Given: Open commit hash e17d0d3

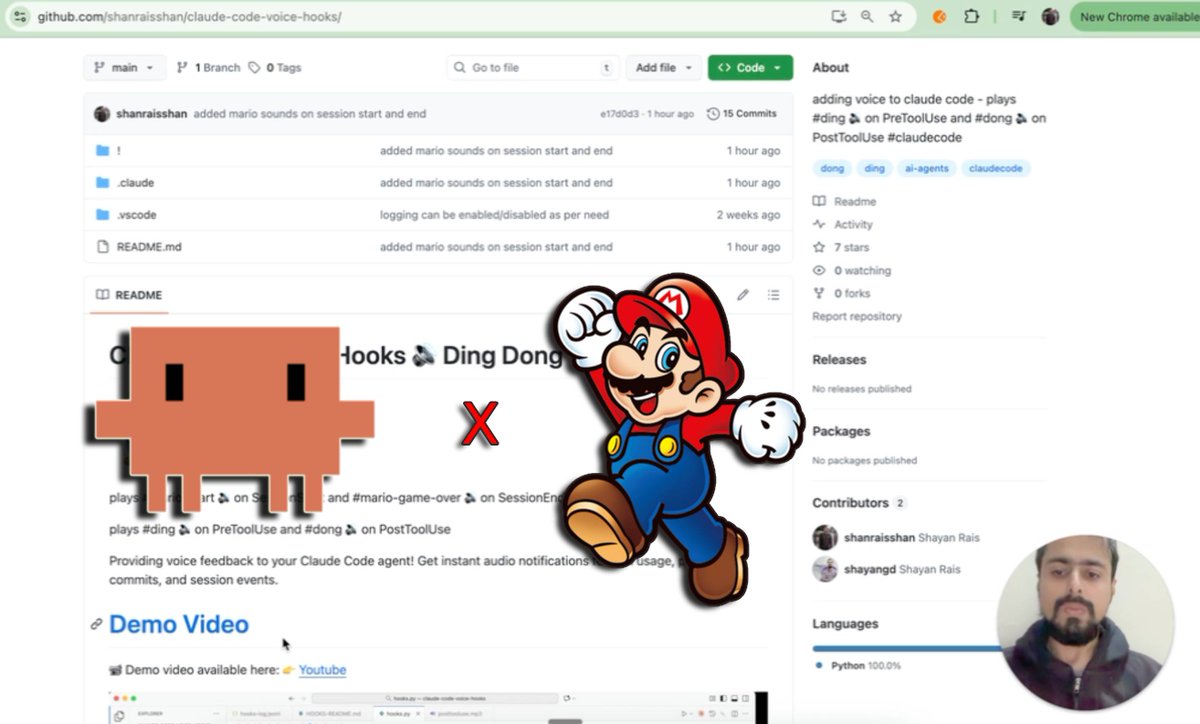Looking at the screenshot, I should pos(619,114).
